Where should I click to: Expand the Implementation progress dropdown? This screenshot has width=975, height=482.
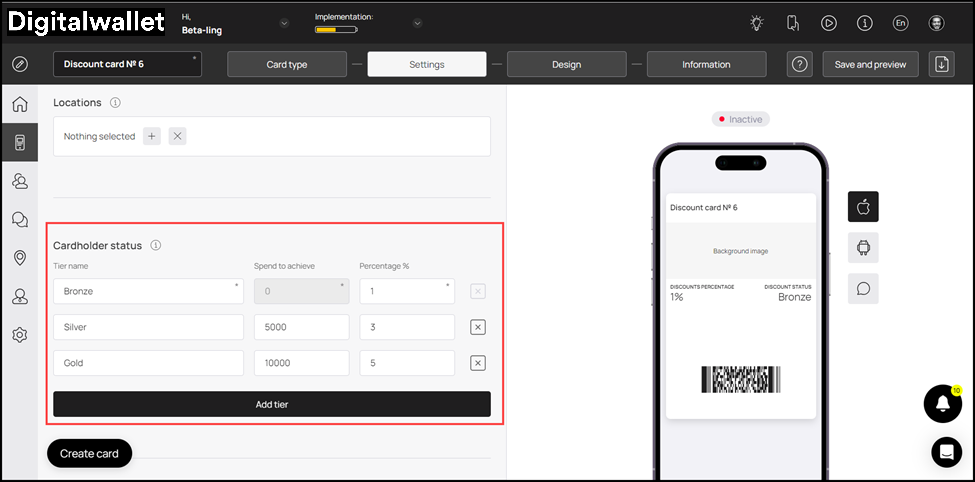click(x=417, y=24)
